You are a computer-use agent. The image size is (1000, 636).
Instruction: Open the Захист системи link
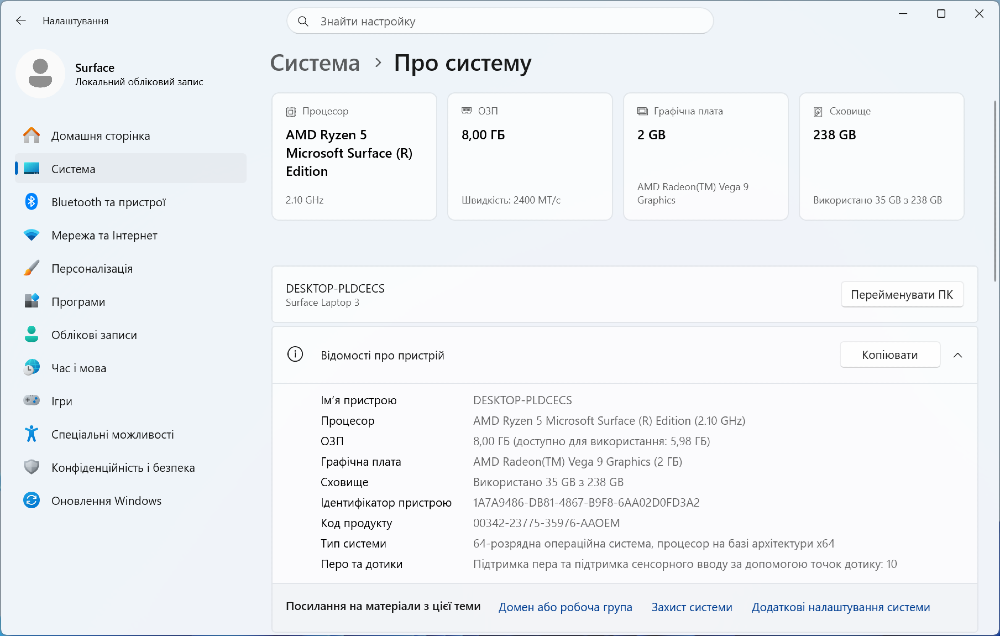click(x=691, y=607)
